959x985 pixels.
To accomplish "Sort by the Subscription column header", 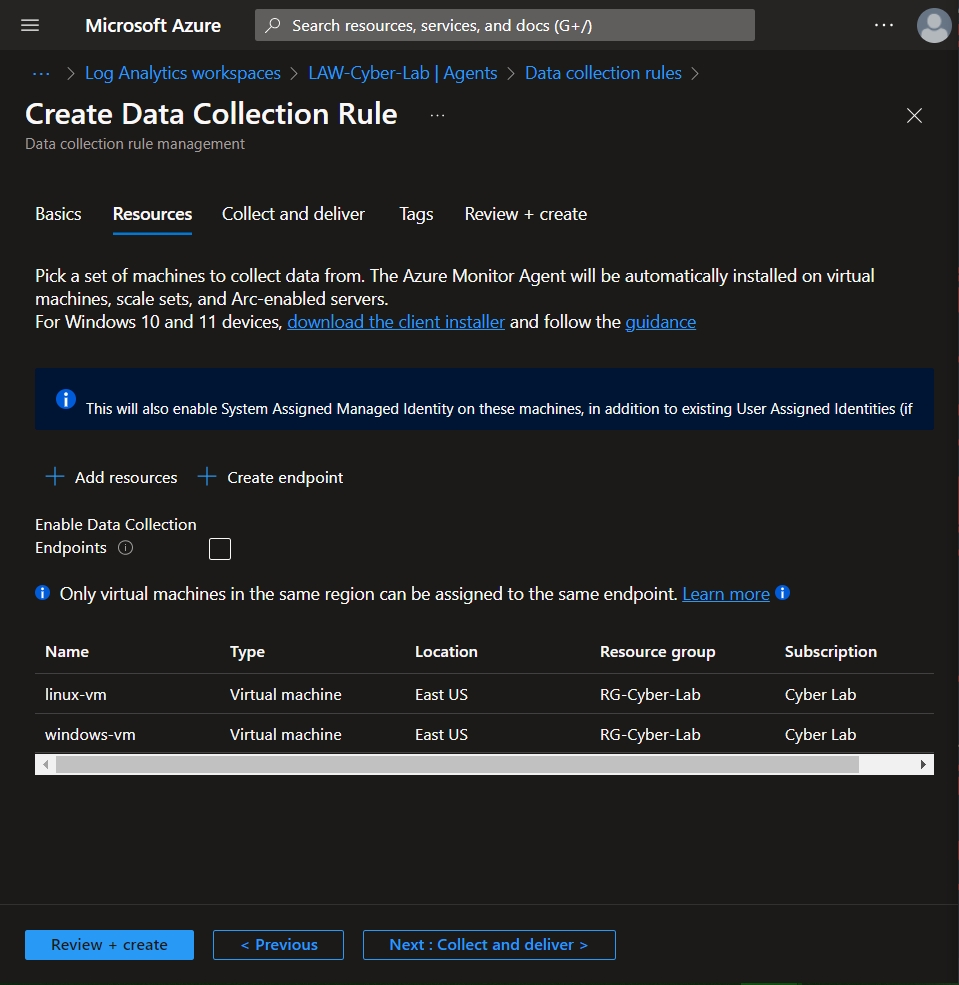I will (830, 652).
